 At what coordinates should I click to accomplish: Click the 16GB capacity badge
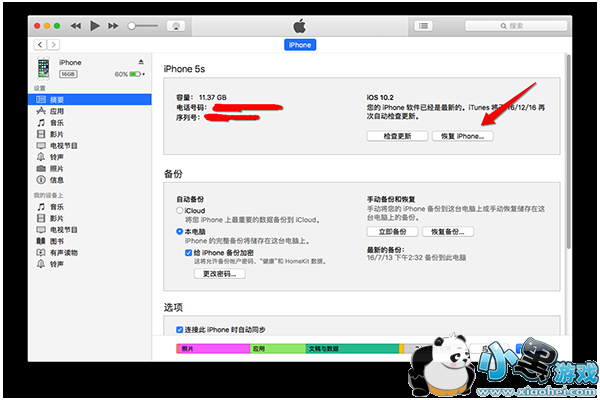(68, 74)
